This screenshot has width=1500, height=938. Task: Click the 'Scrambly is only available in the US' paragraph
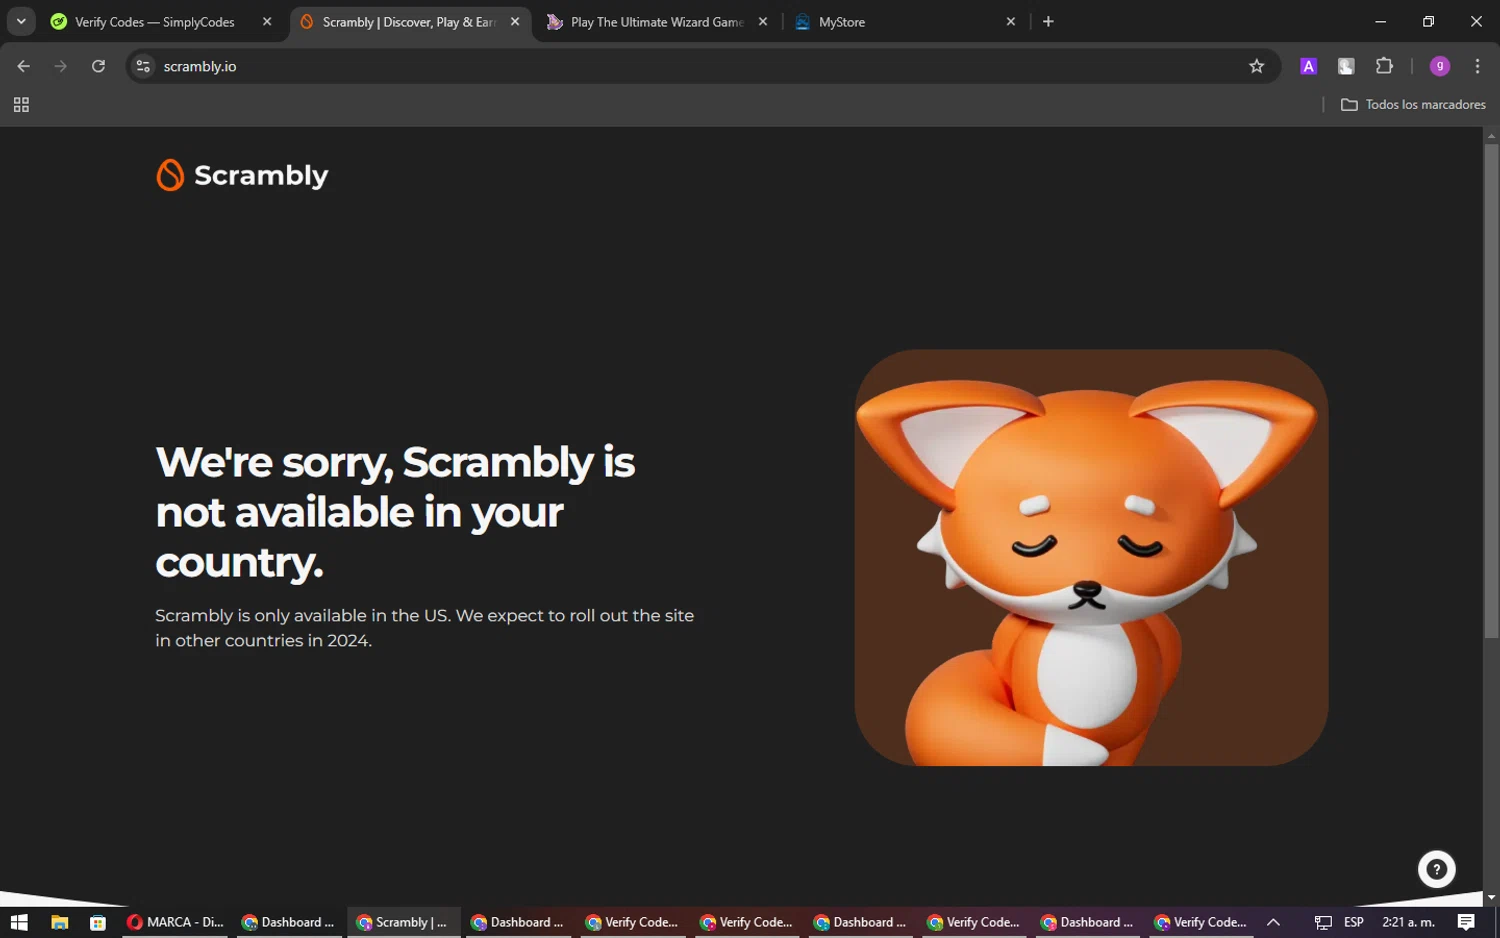tap(424, 628)
